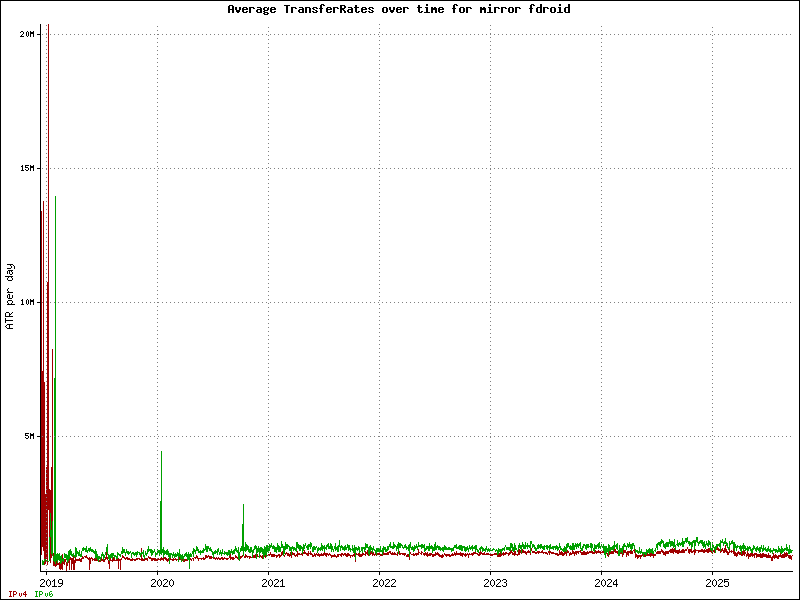
Task: Click the 2025 x-axis label
Action: pos(717,582)
